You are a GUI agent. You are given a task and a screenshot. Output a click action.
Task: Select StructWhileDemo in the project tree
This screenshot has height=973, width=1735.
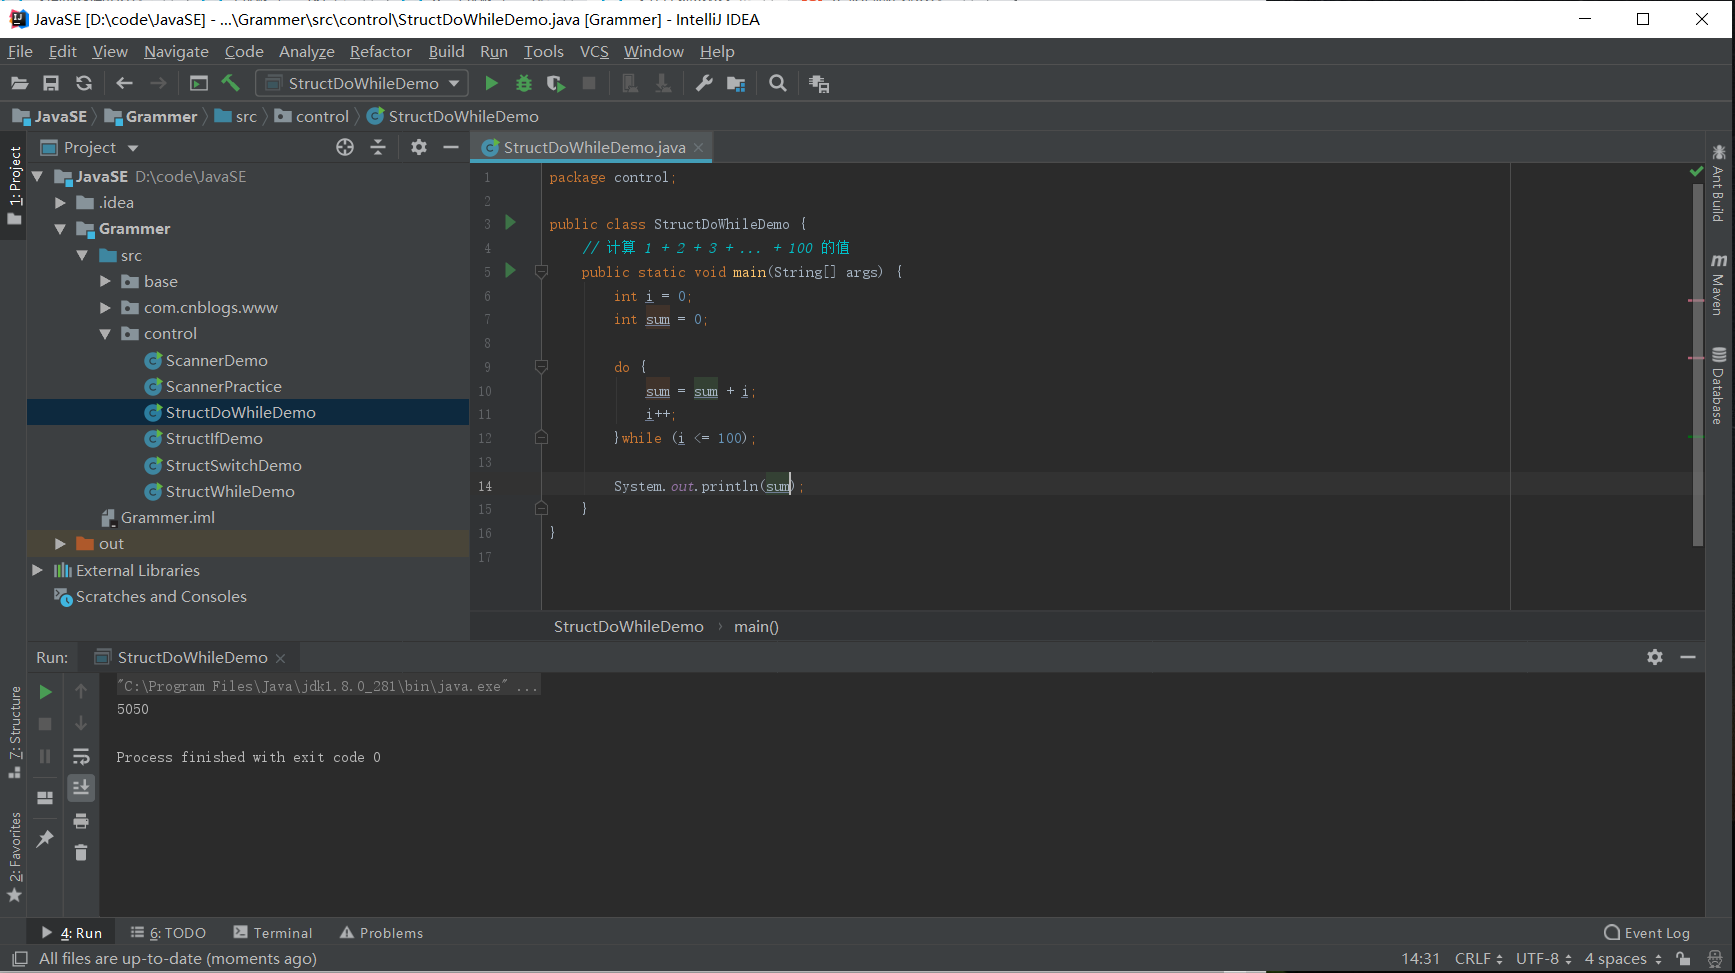click(229, 492)
